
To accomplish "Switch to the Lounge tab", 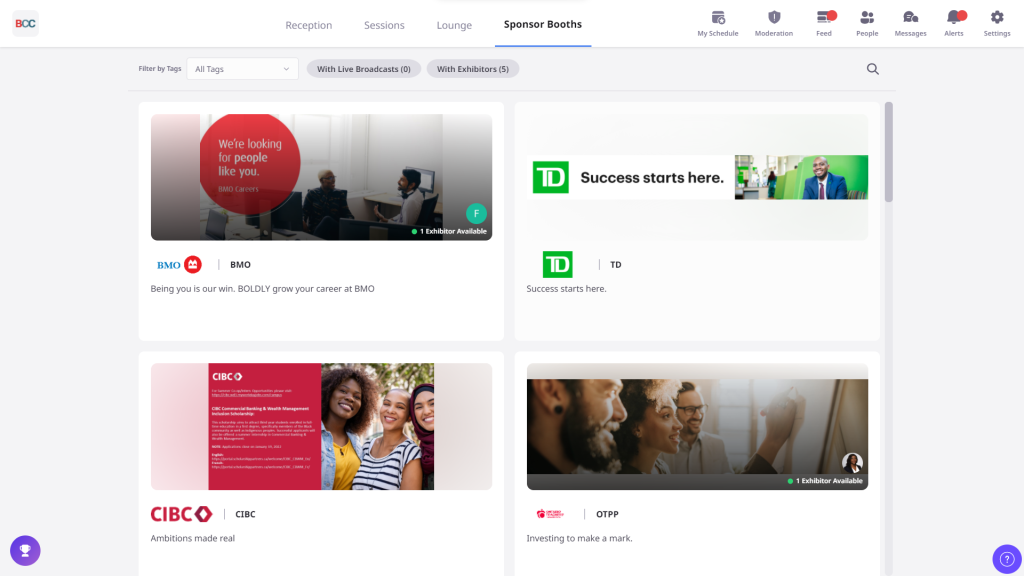I will (x=454, y=25).
